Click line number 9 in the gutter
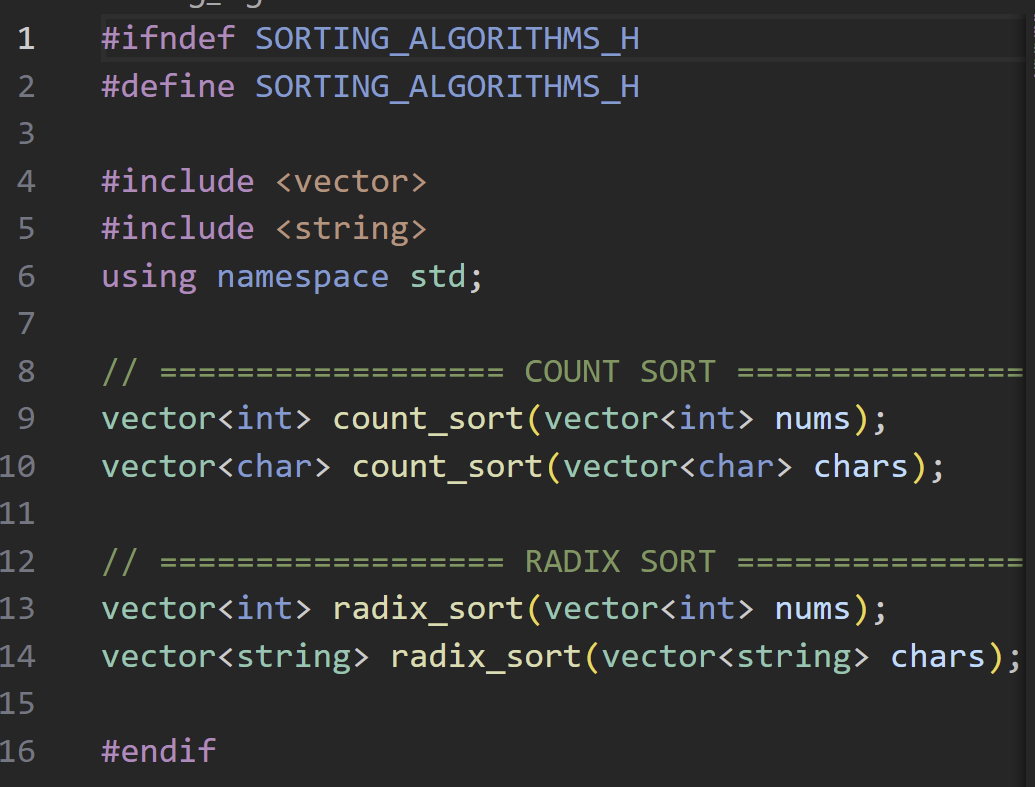1035x787 pixels. pos(25,418)
